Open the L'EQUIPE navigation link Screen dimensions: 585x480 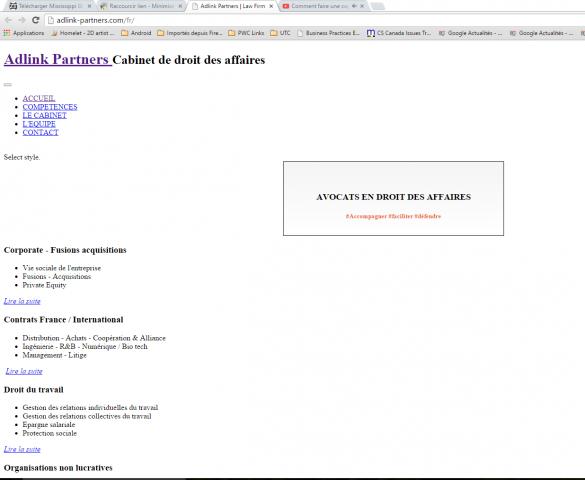click(x=39, y=124)
